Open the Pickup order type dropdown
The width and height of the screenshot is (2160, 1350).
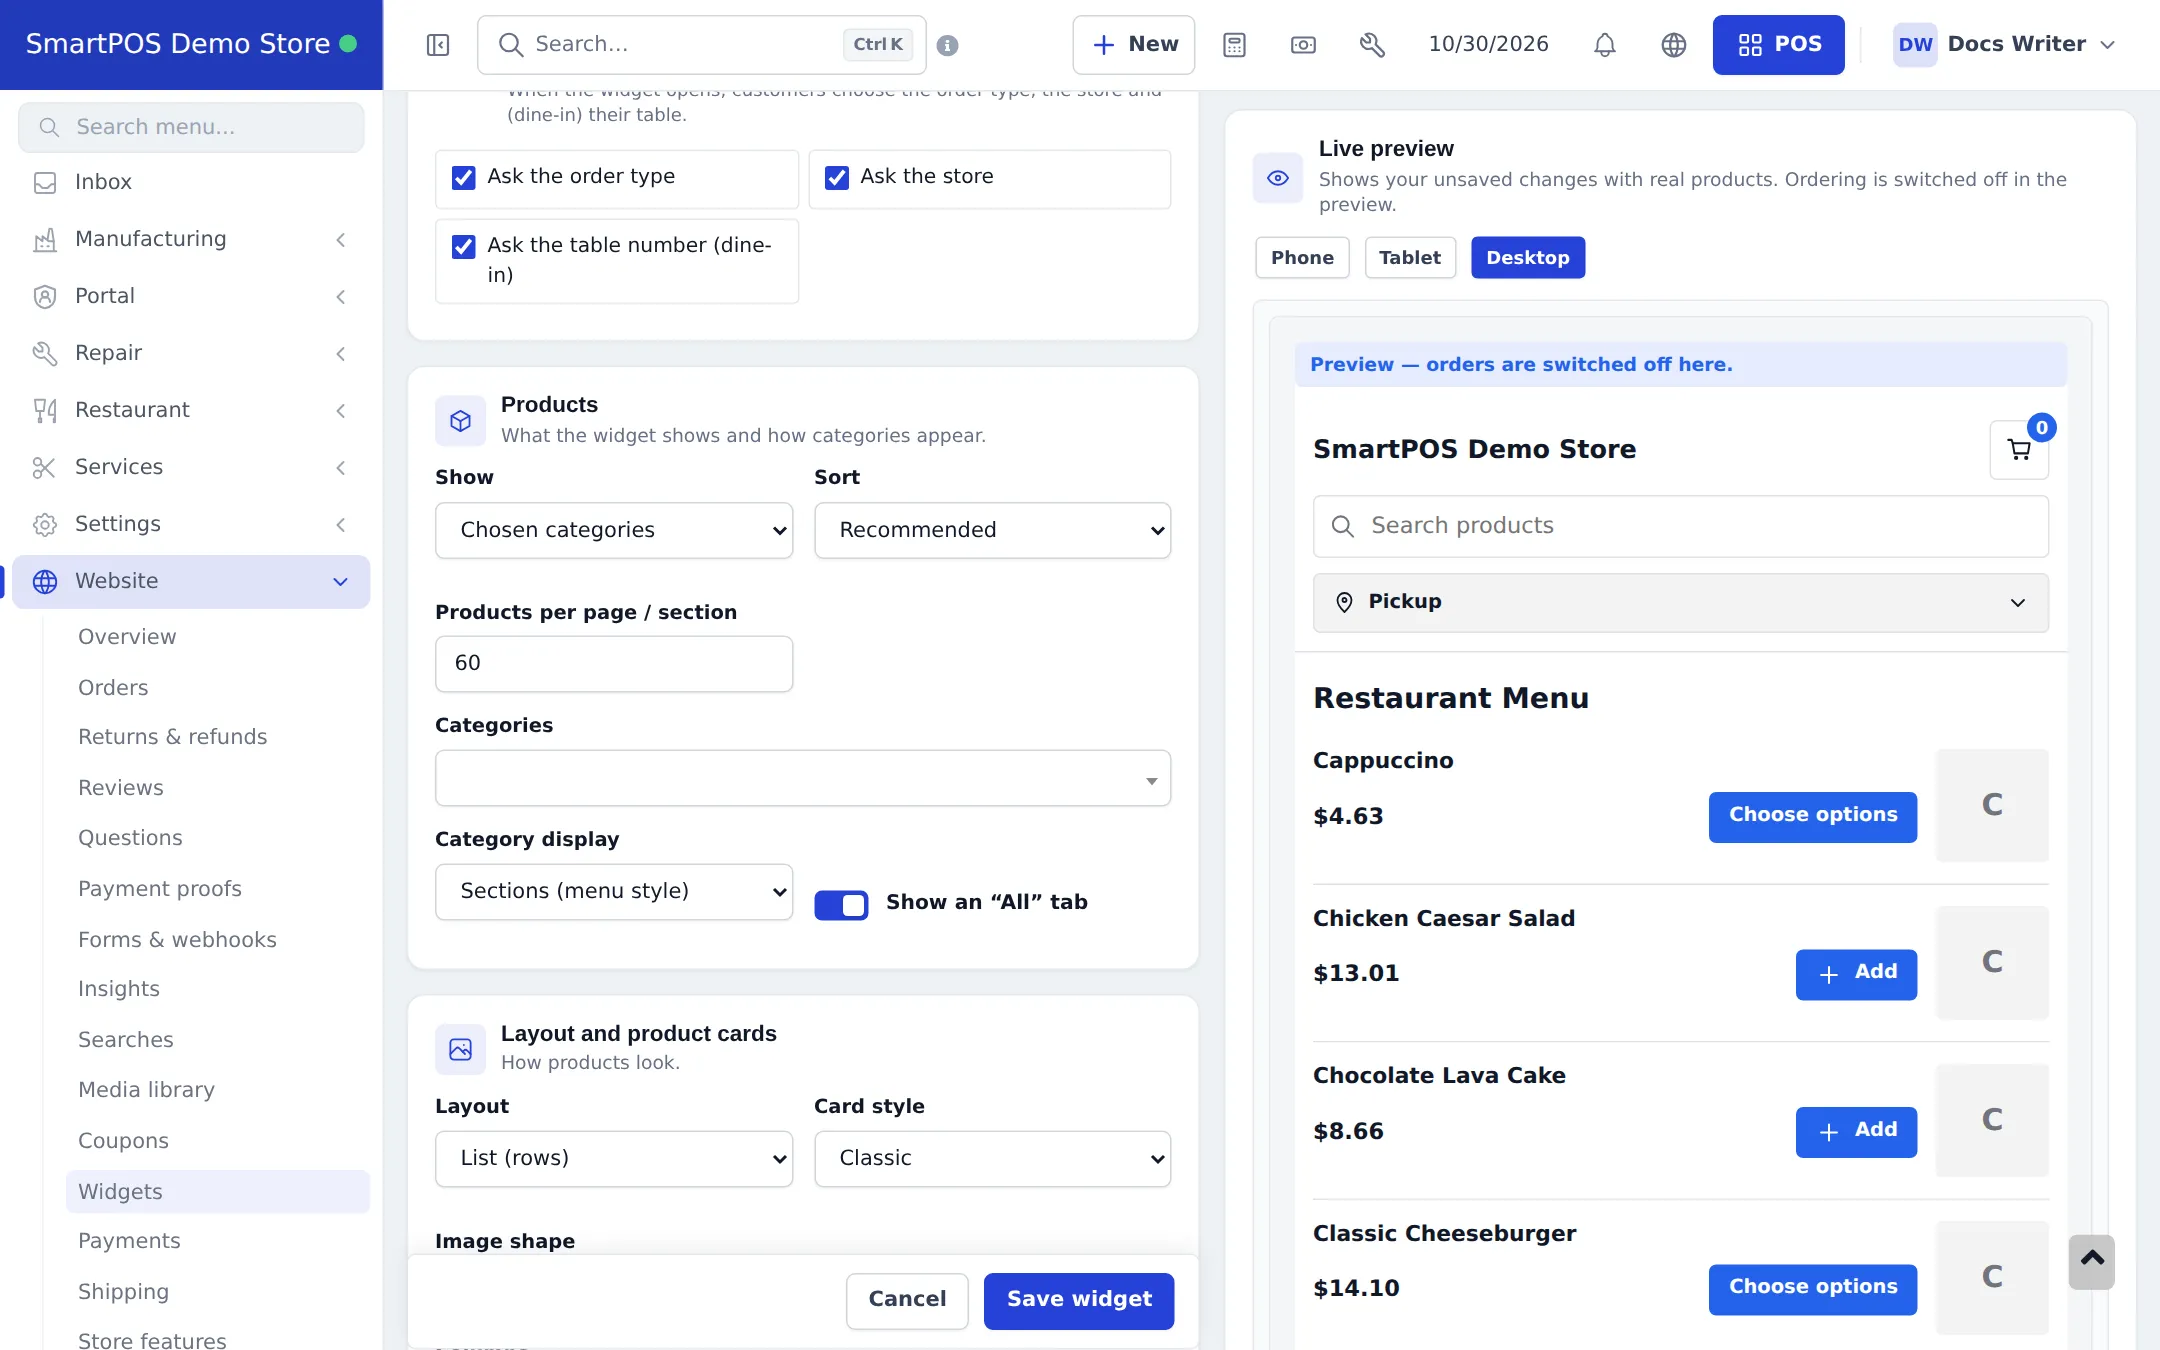[x=1680, y=602]
